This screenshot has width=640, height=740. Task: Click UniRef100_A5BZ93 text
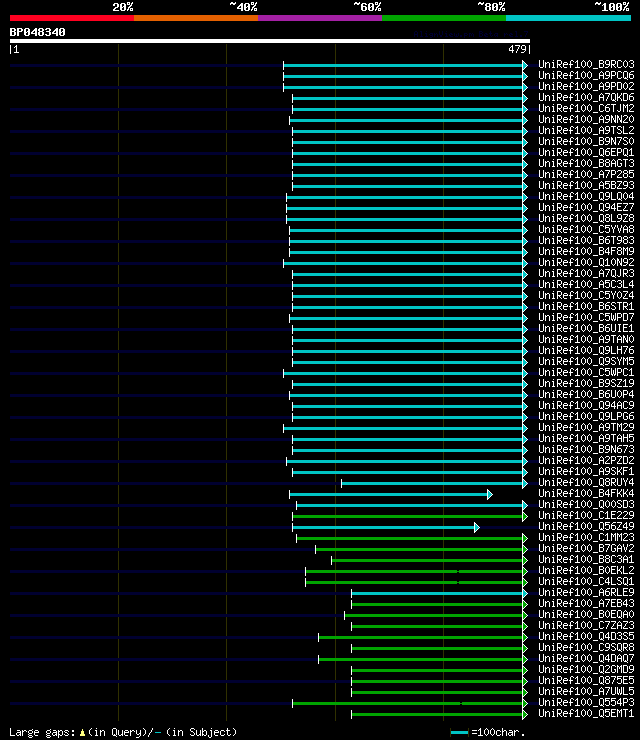tap(586, 185)
